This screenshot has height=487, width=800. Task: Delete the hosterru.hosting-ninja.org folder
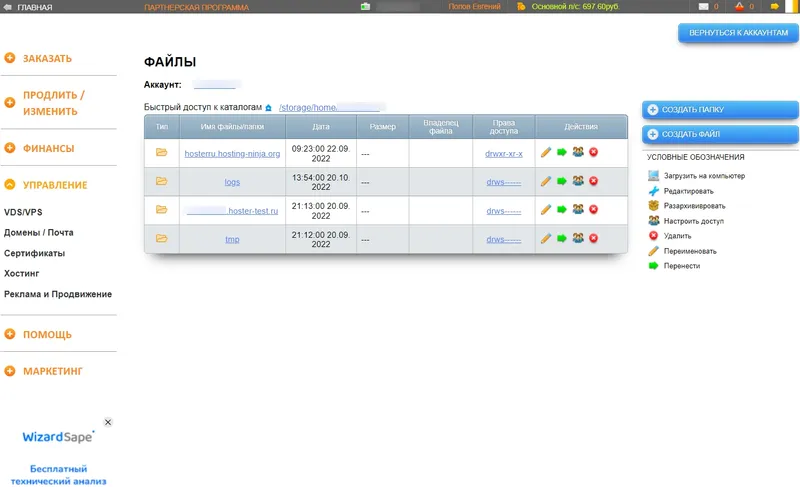(593, 152)
